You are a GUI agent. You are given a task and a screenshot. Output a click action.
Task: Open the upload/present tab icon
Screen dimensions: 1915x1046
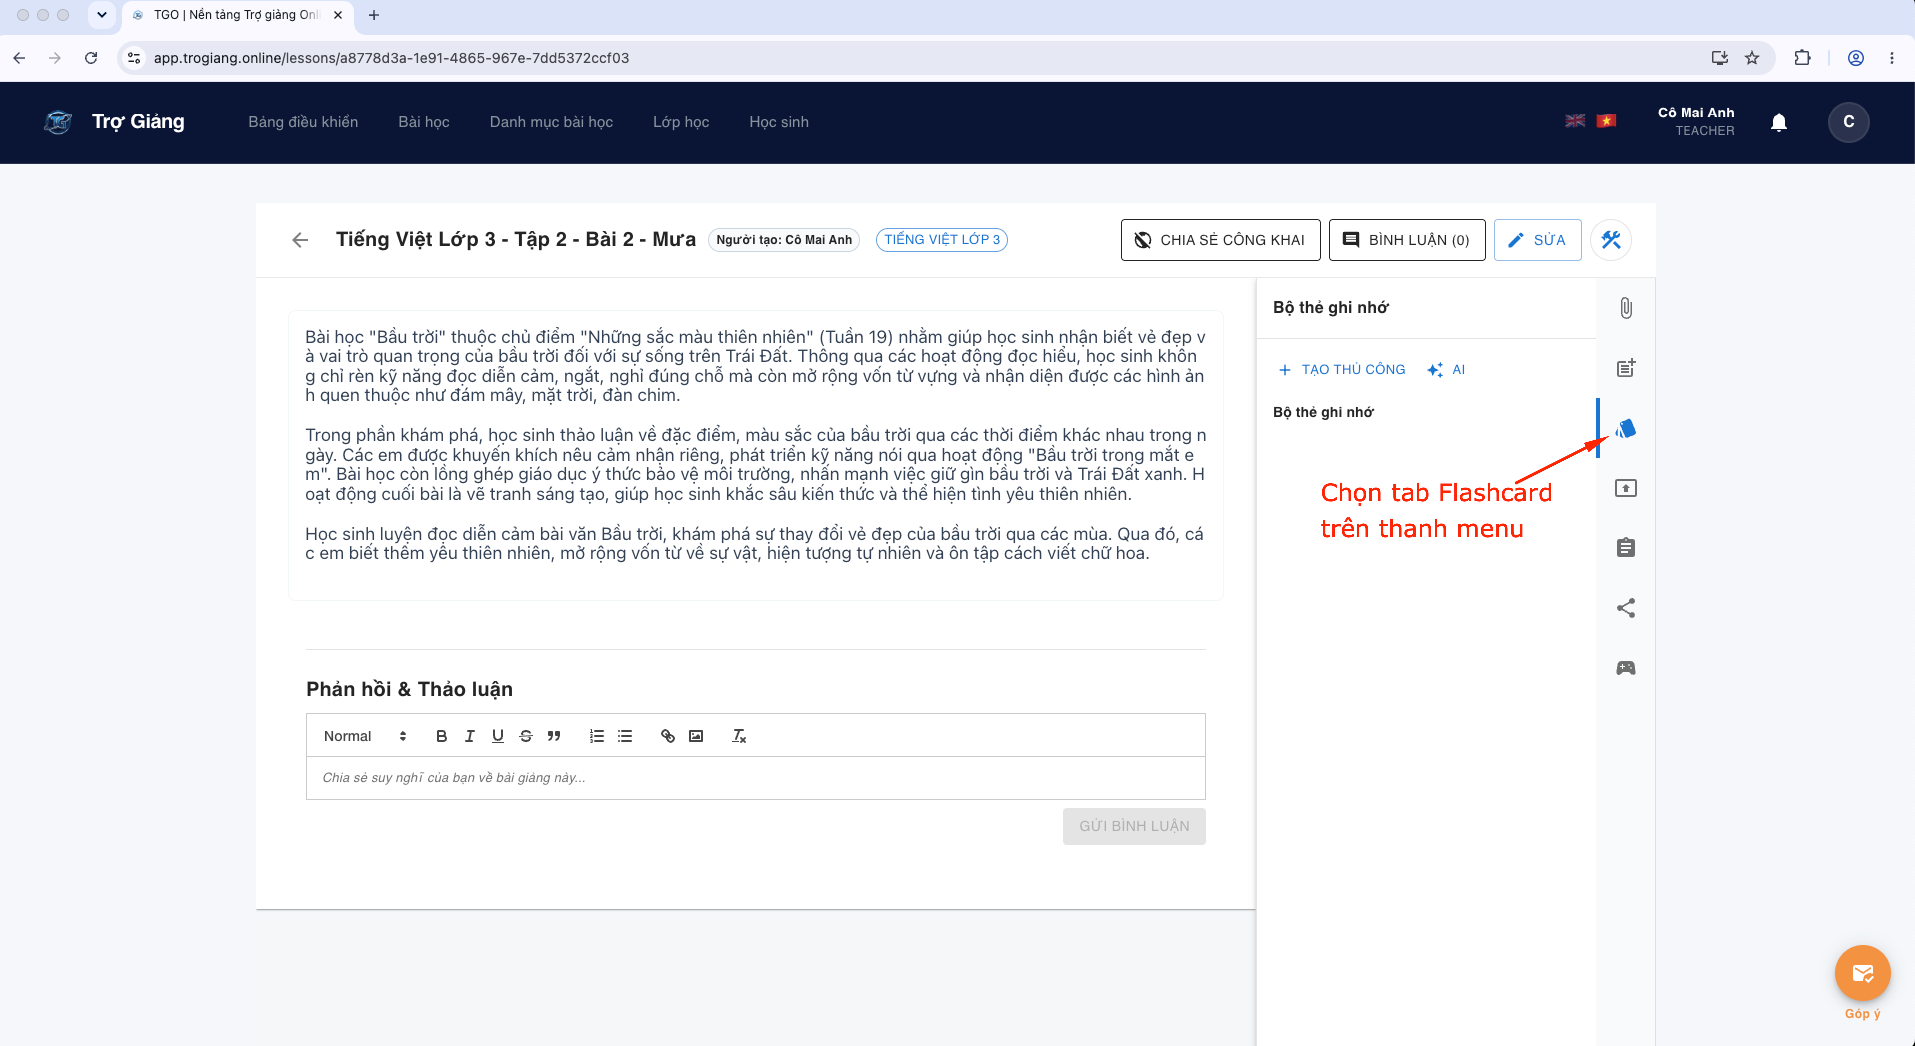tap(1626, 488)
